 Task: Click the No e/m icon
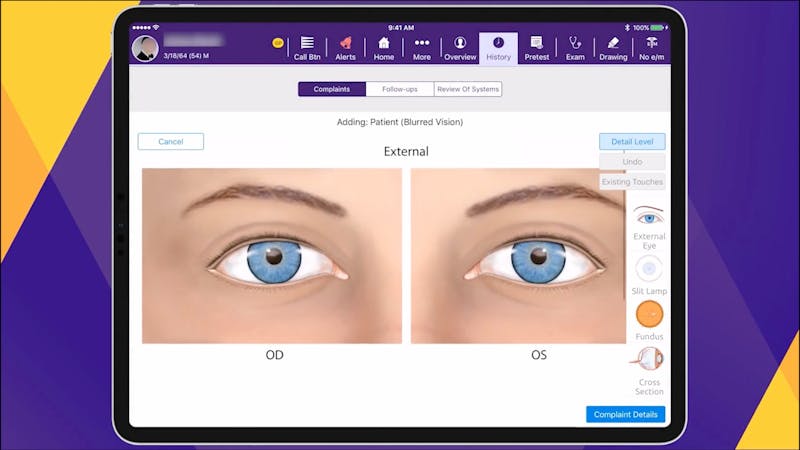[651, 48]
